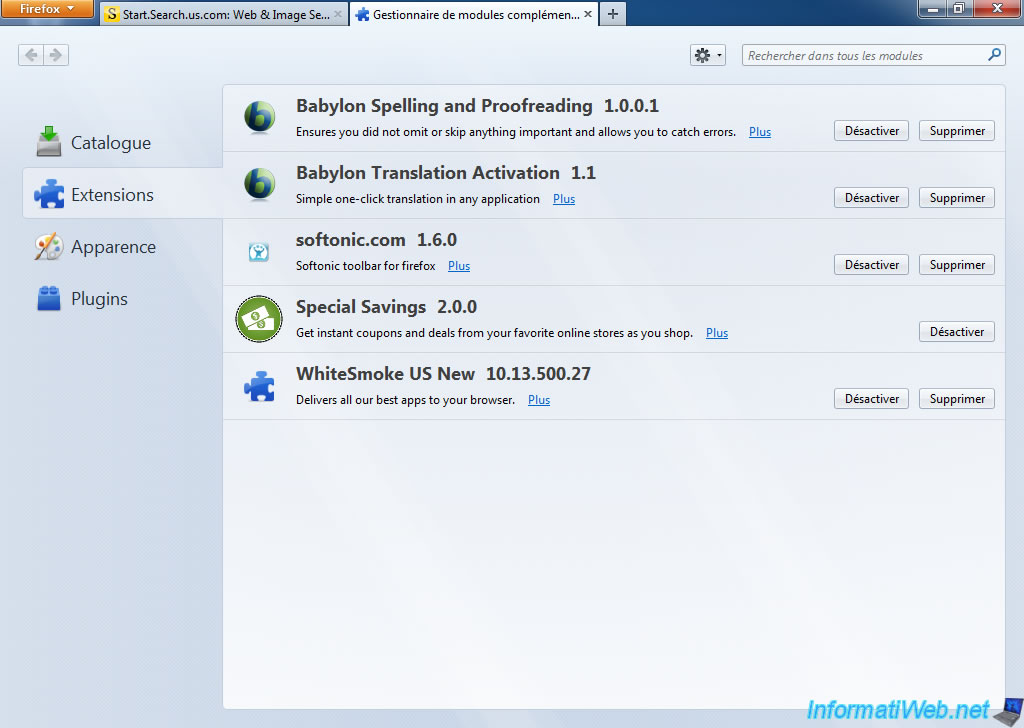Viewport: 1024px width, 728px height.
Task: Click the softonic.com extension icon
Action: 259,251
